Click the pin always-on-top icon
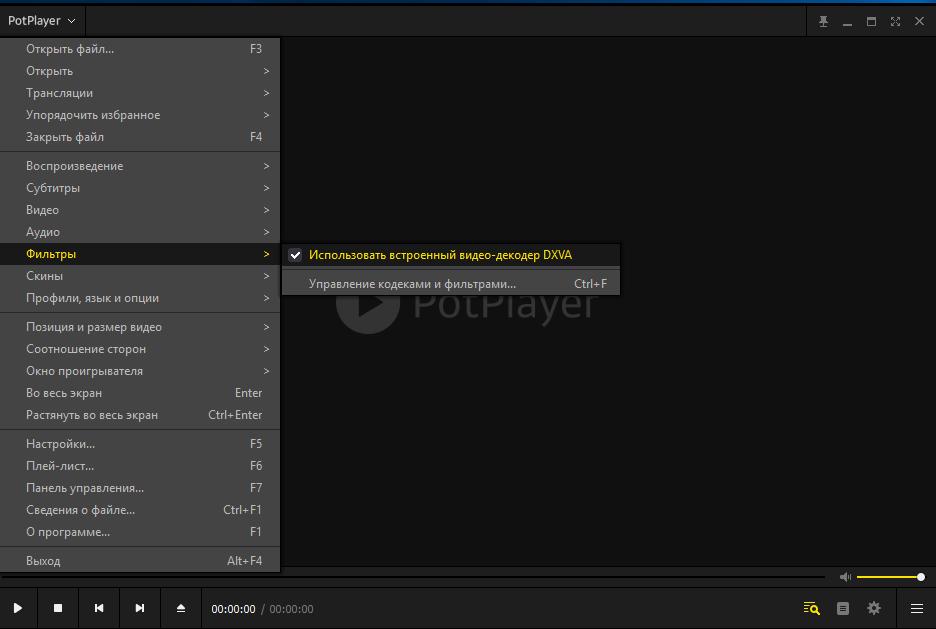This screenshot has height=629, width=936. pos(824,21)
